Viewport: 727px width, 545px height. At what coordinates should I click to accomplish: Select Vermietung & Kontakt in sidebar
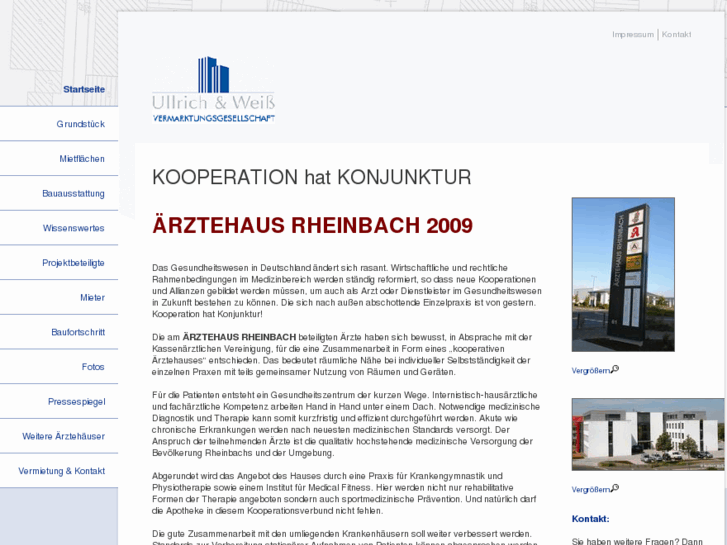point(62,471)
